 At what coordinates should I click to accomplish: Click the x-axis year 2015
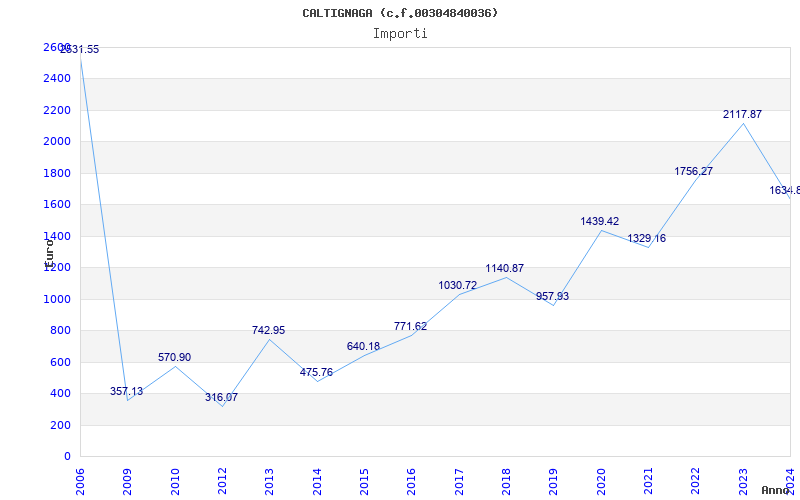tap(364, 482)
